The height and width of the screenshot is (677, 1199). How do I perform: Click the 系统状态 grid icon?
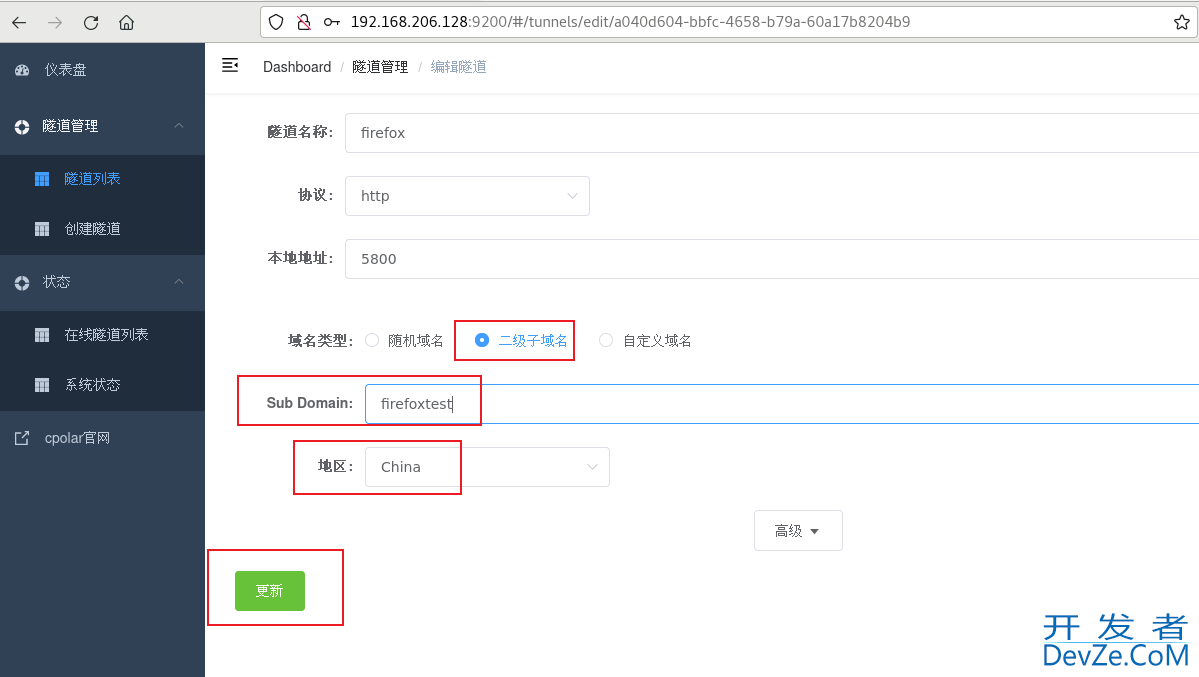(x=42, y=385)
